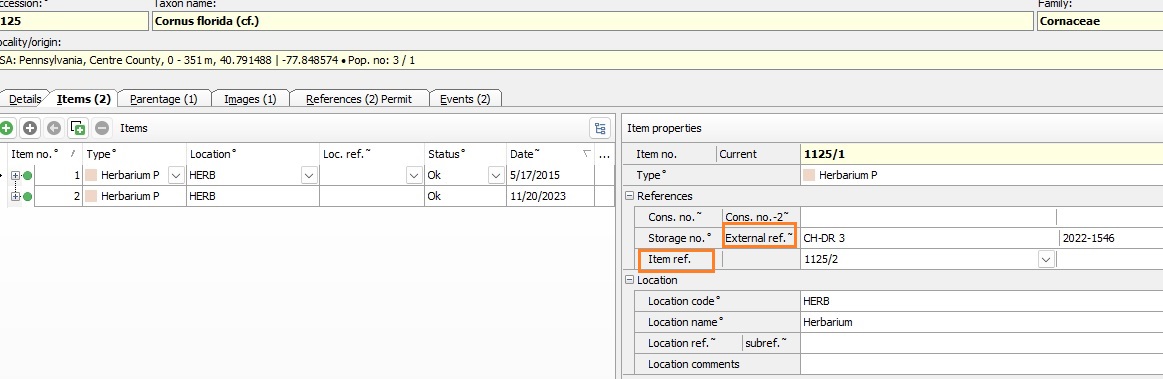1163x379 pixels.
Task: Click the External ref. value 2022-1546
Action: (x=1110, y=238)
